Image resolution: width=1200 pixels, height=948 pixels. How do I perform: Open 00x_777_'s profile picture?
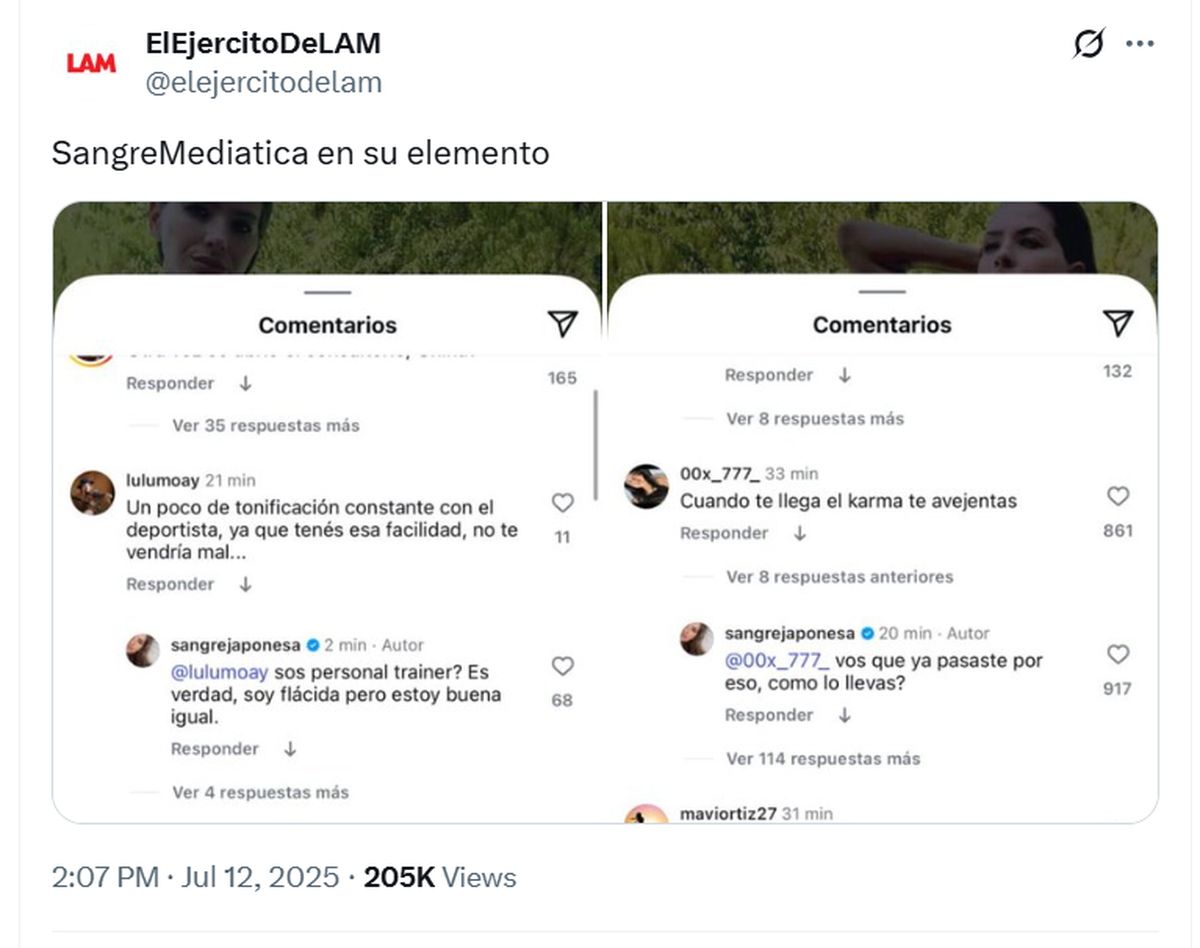(x=646, y=486)
